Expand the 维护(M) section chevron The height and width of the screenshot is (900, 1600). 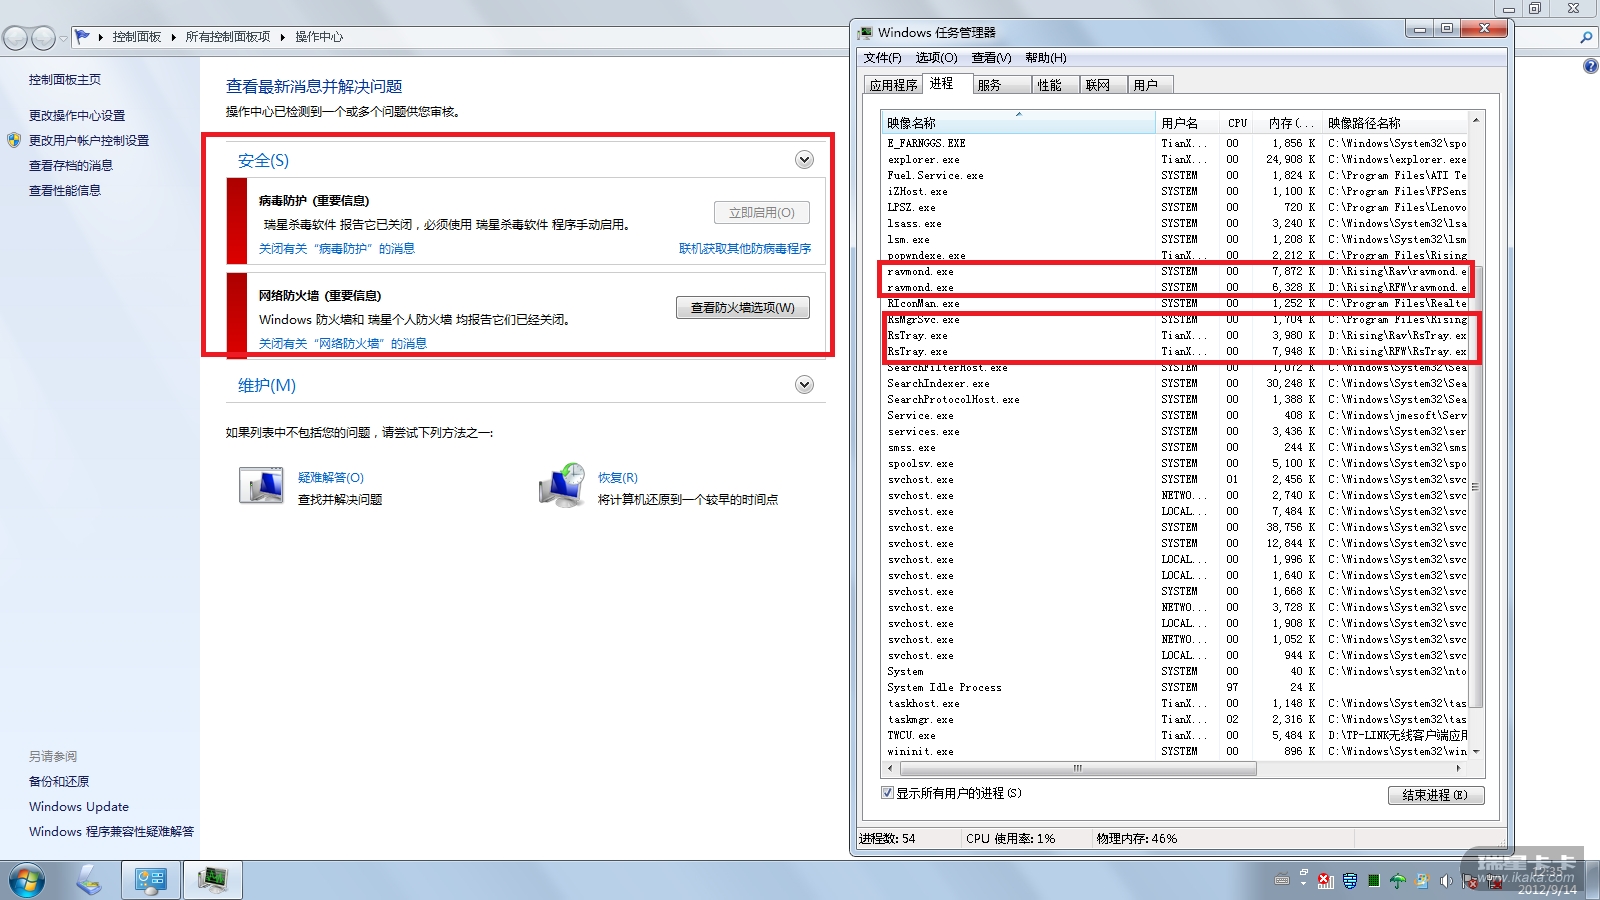click(804, 385)
